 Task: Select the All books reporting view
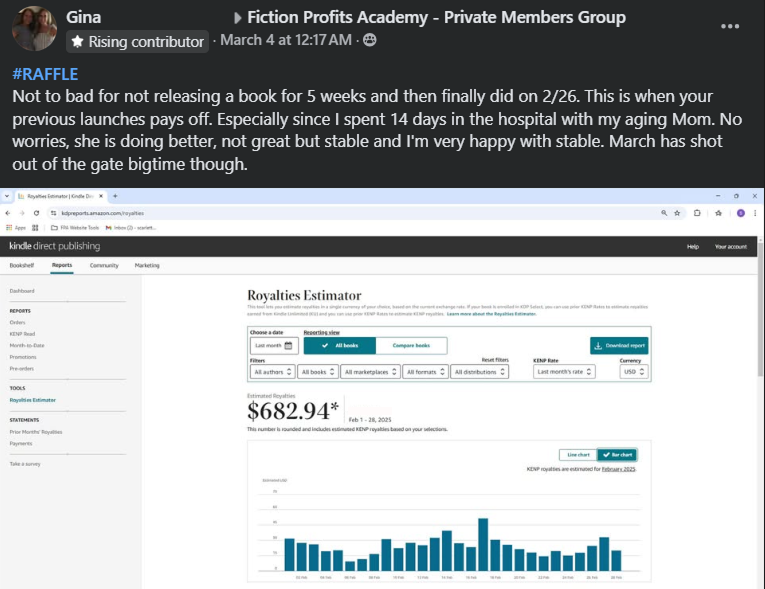point(340,345)
